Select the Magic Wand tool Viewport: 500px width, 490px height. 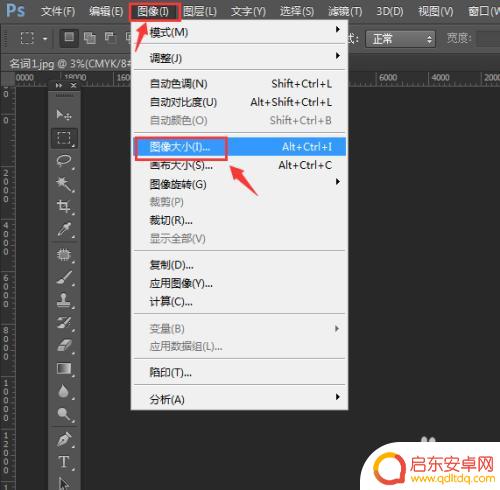[64, 184]
